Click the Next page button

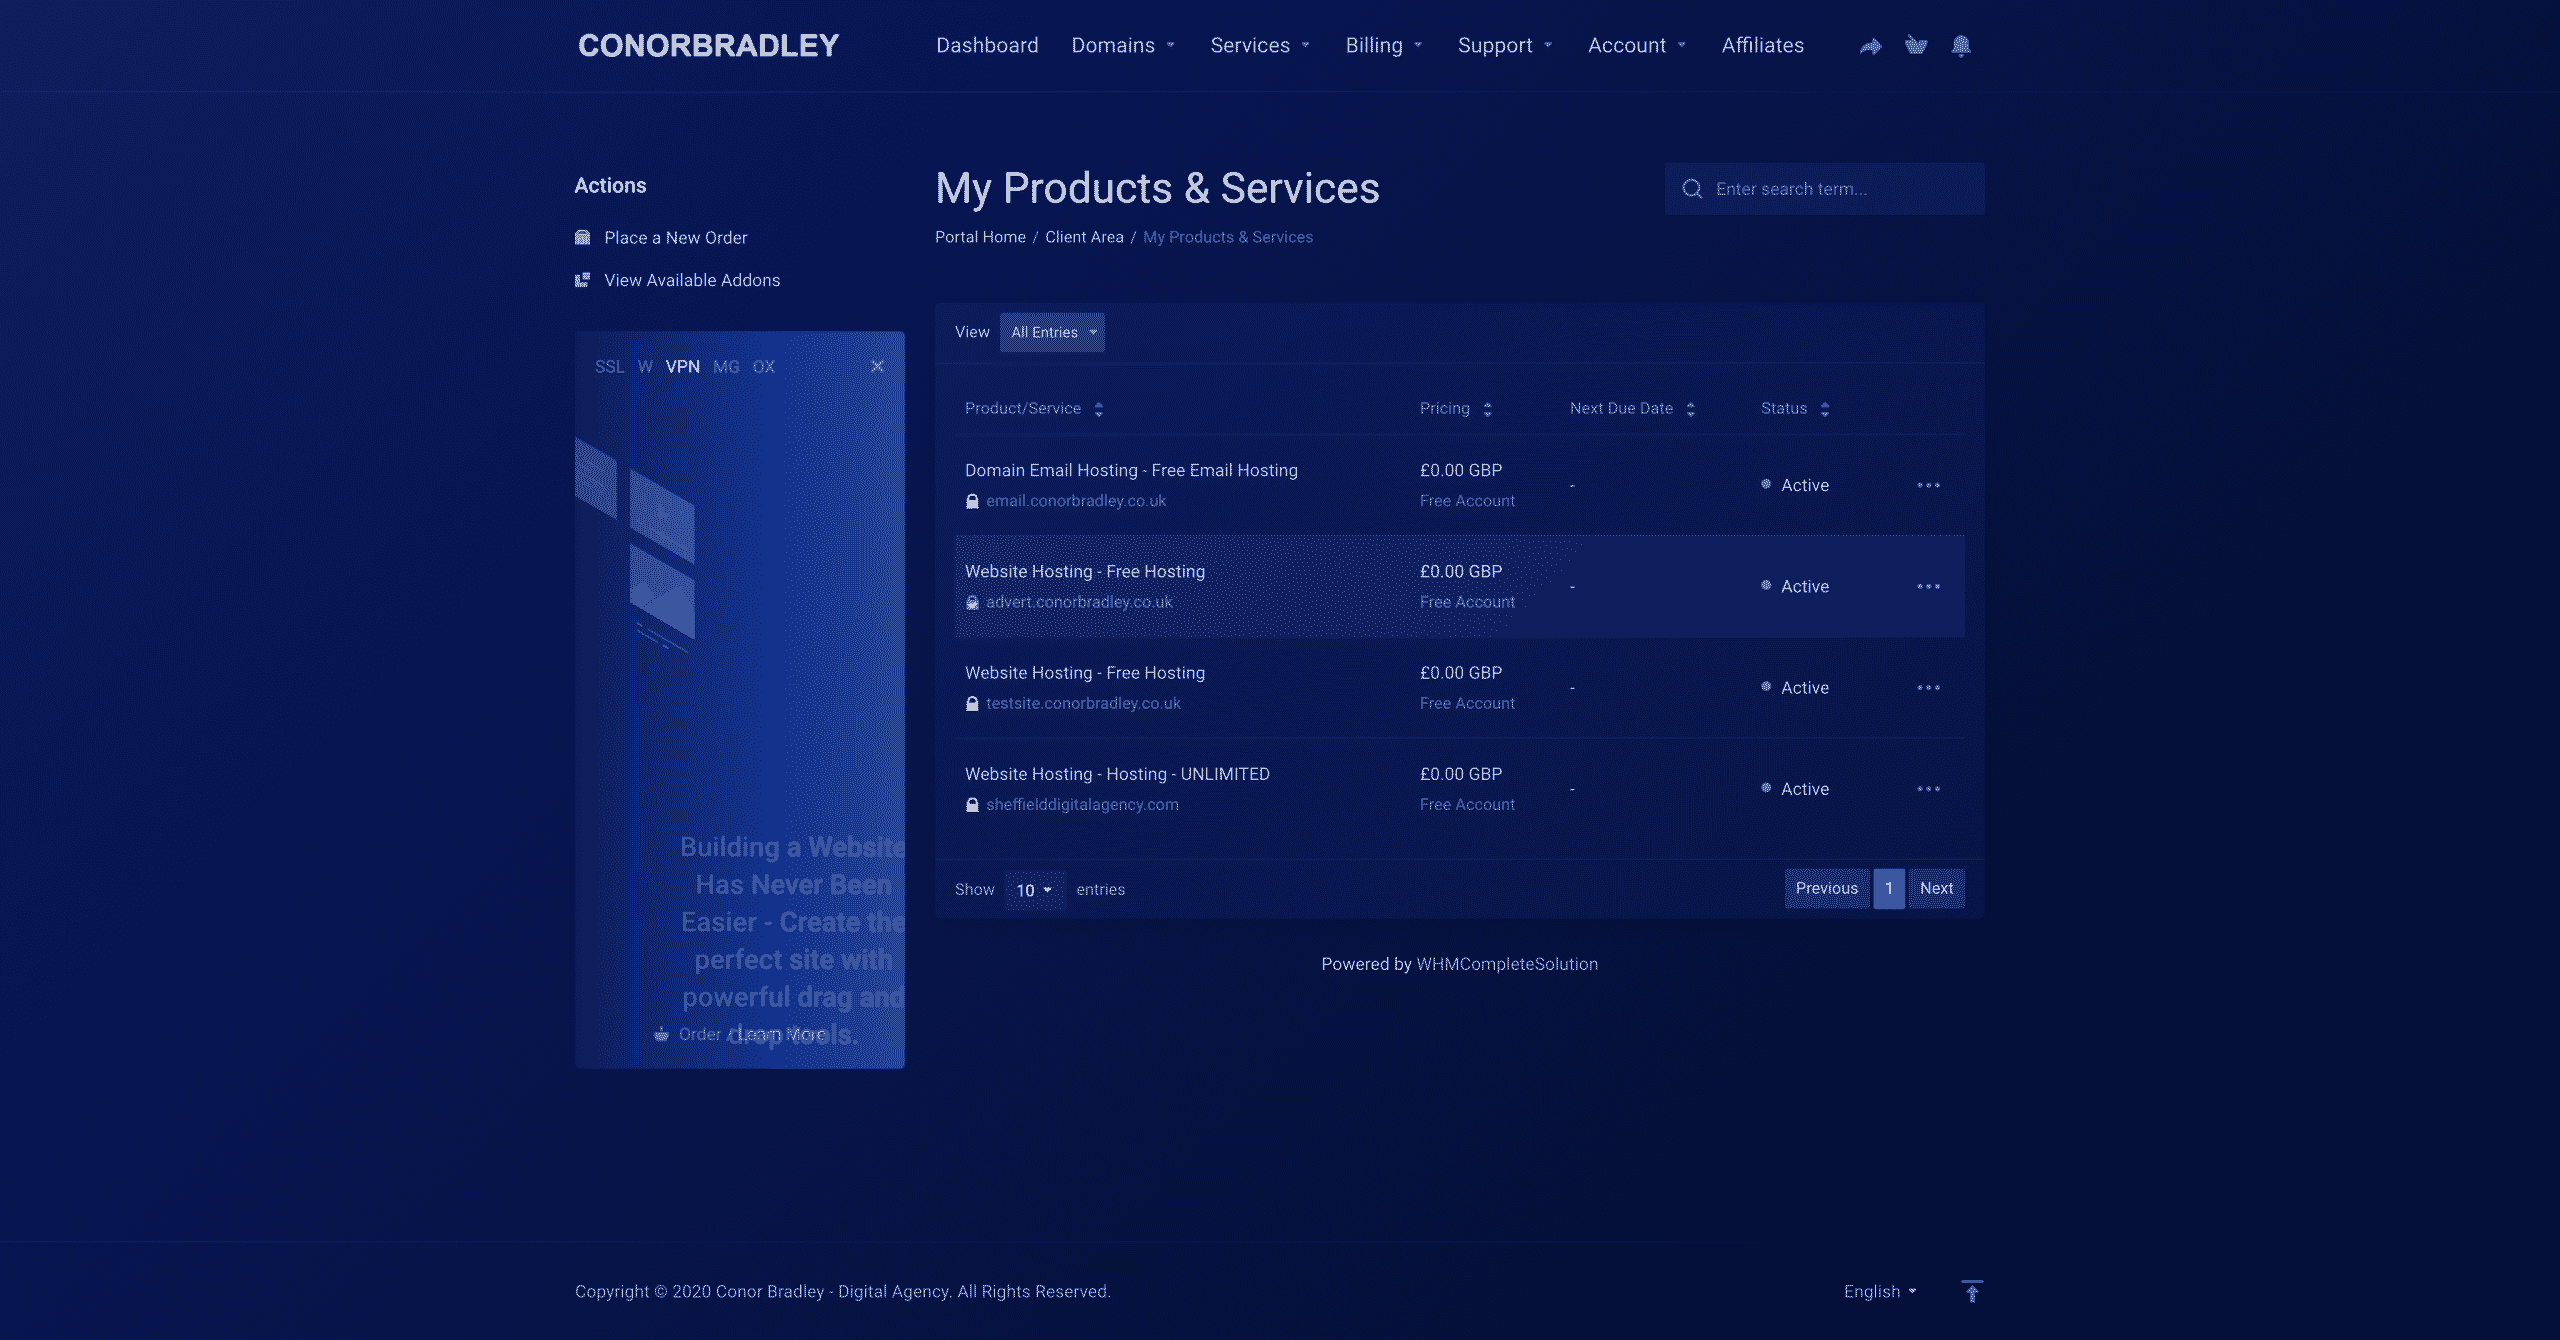(x=1936, y=888)
